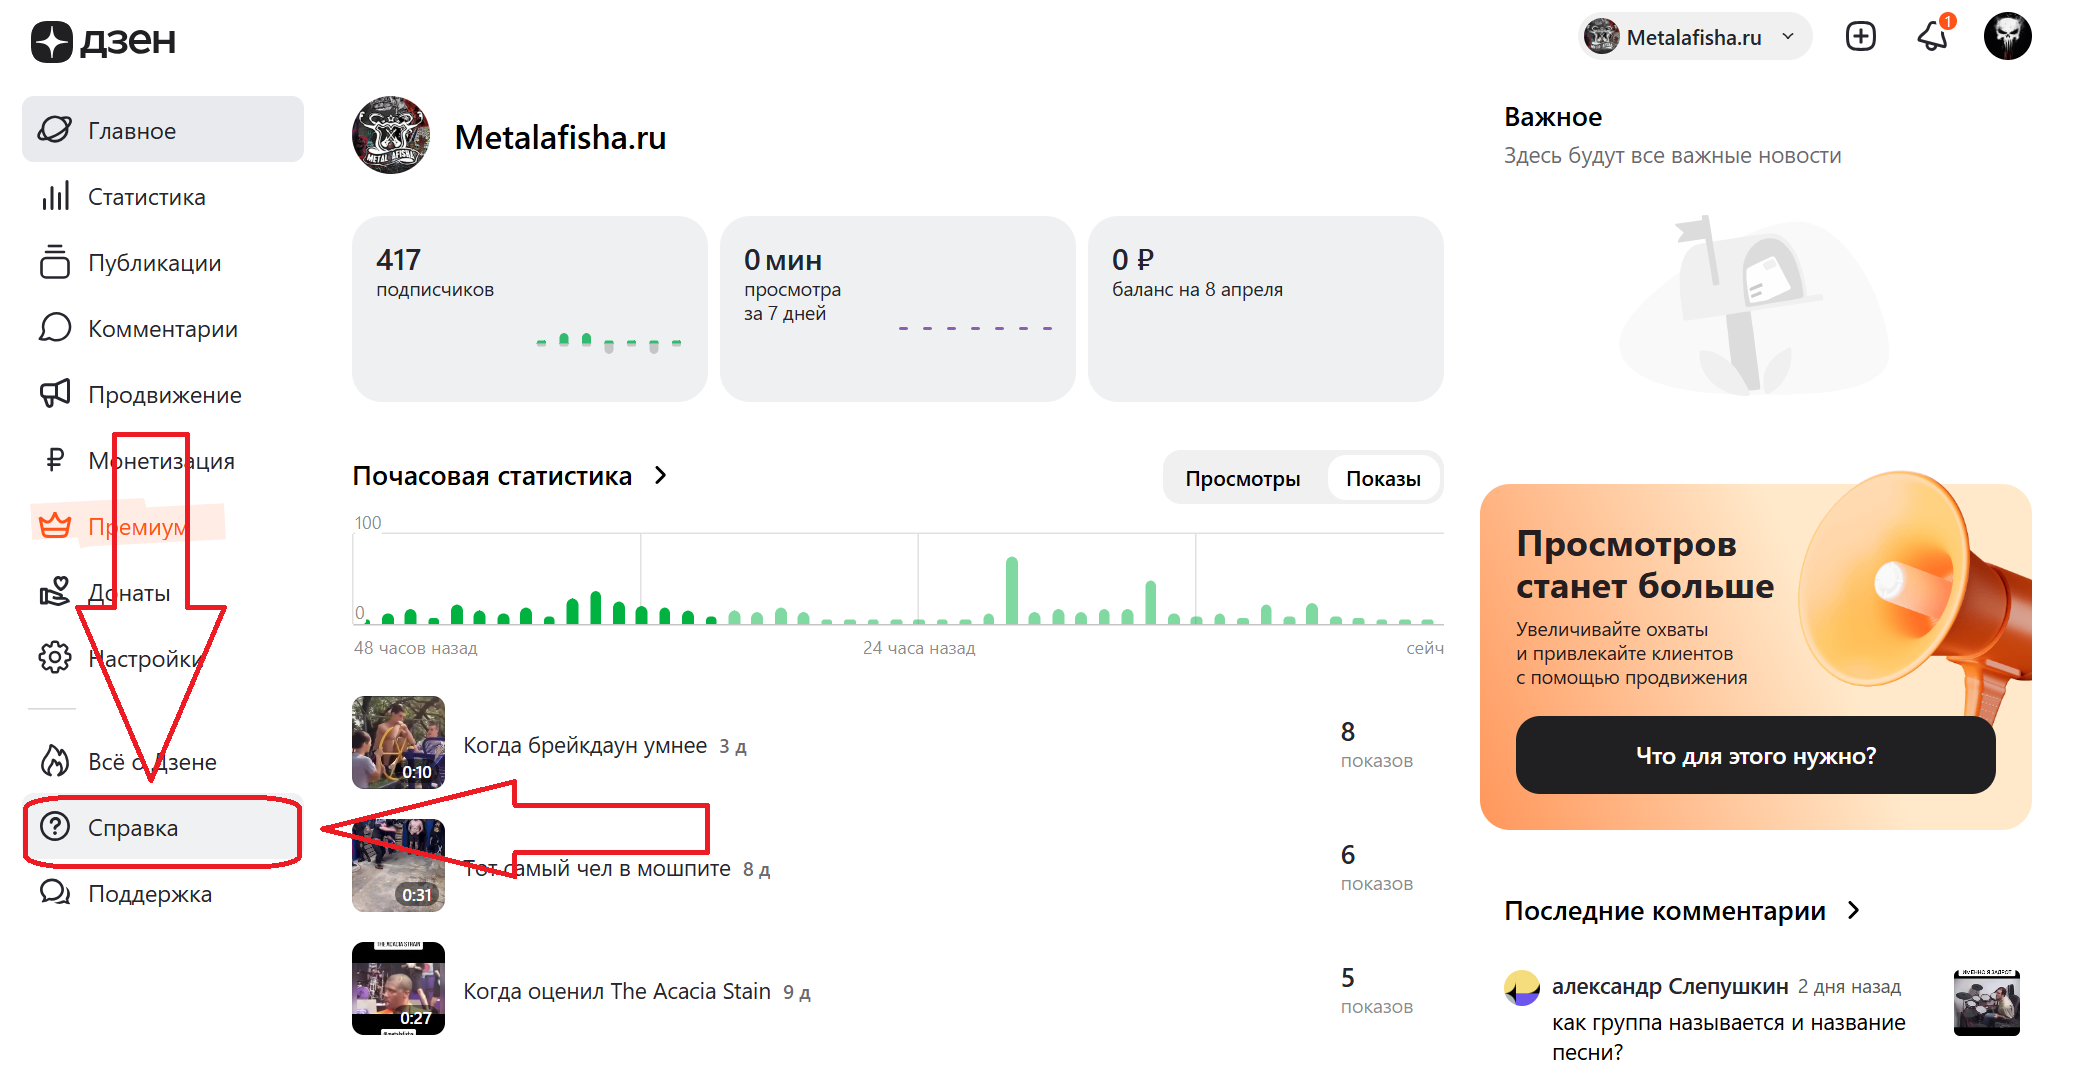Image resolution: width=2073 pixels, height=1079 pixels.
Task: Open Комментарии speech bubble icon
Action: point(55,328)
